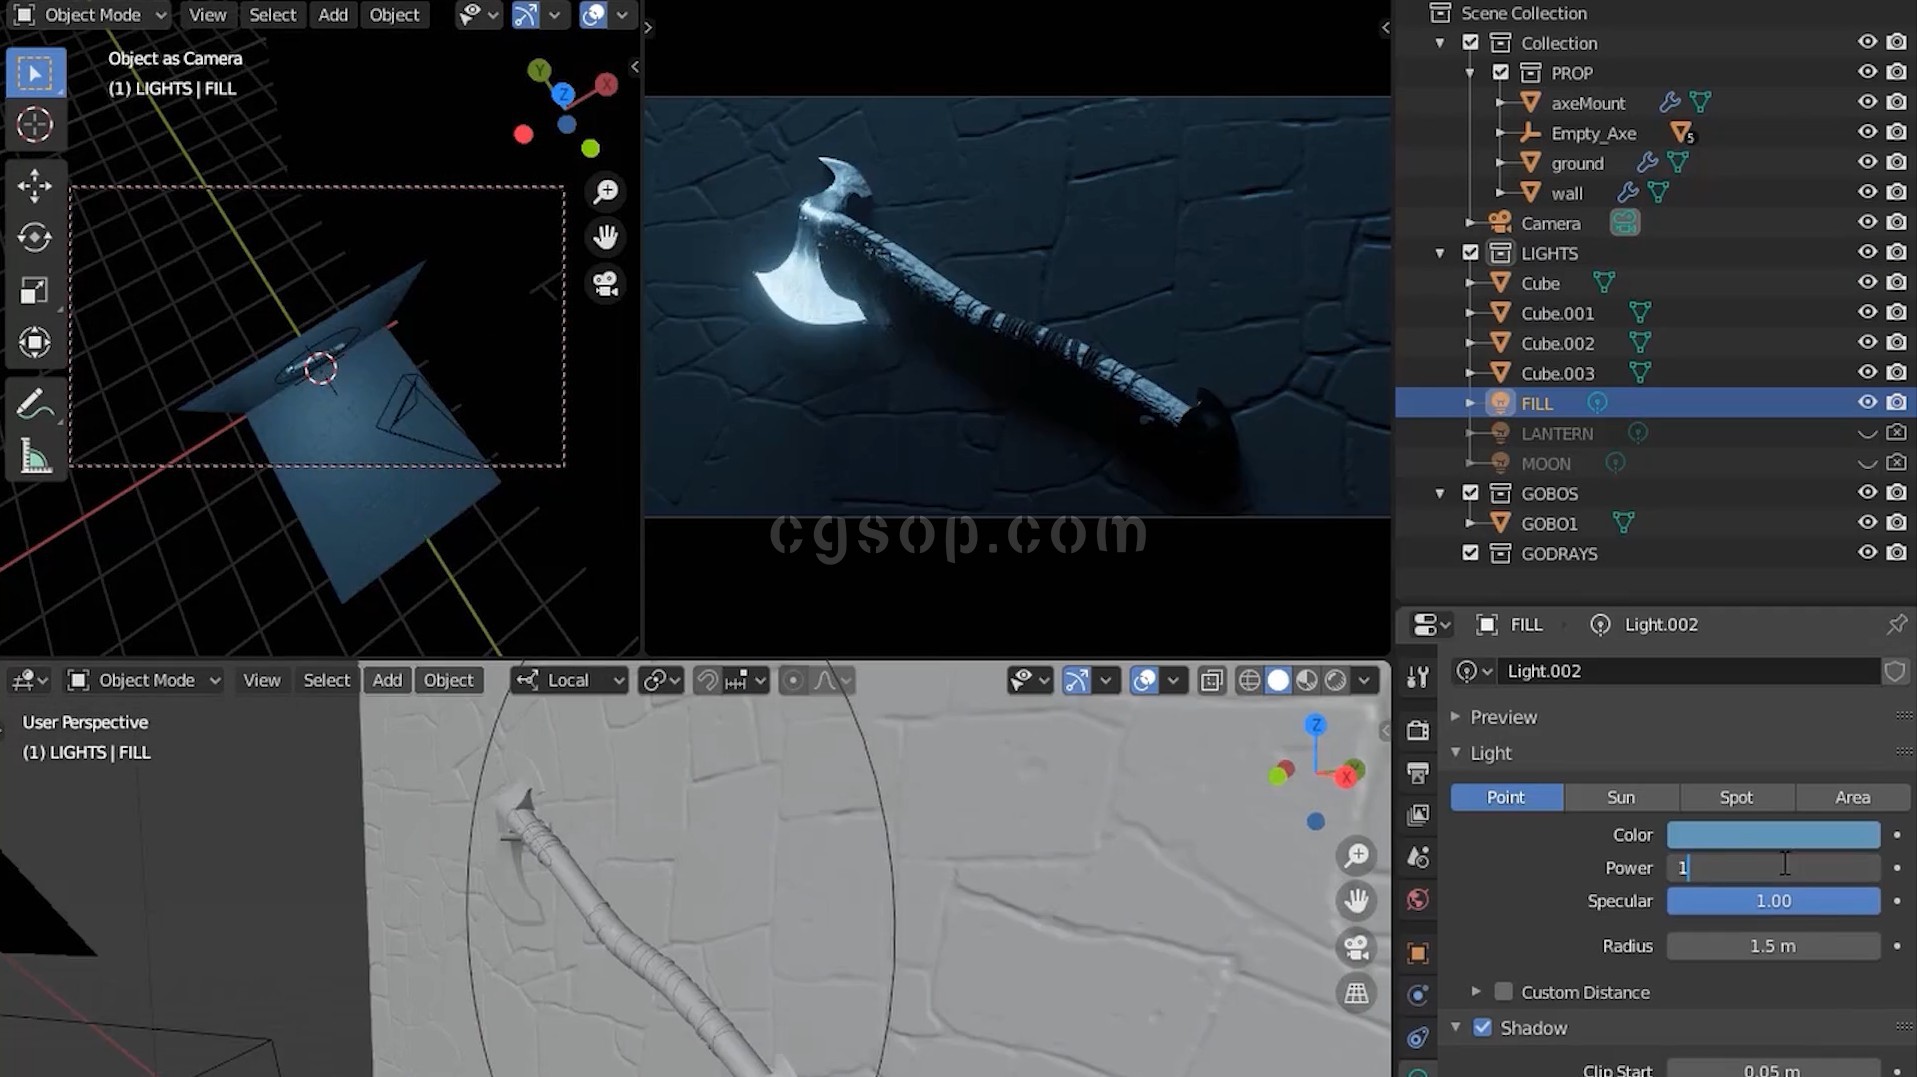Disable the LIGHTS collection checkbox
This screenshot has height=1077, width=1917.
(1470, 253)
